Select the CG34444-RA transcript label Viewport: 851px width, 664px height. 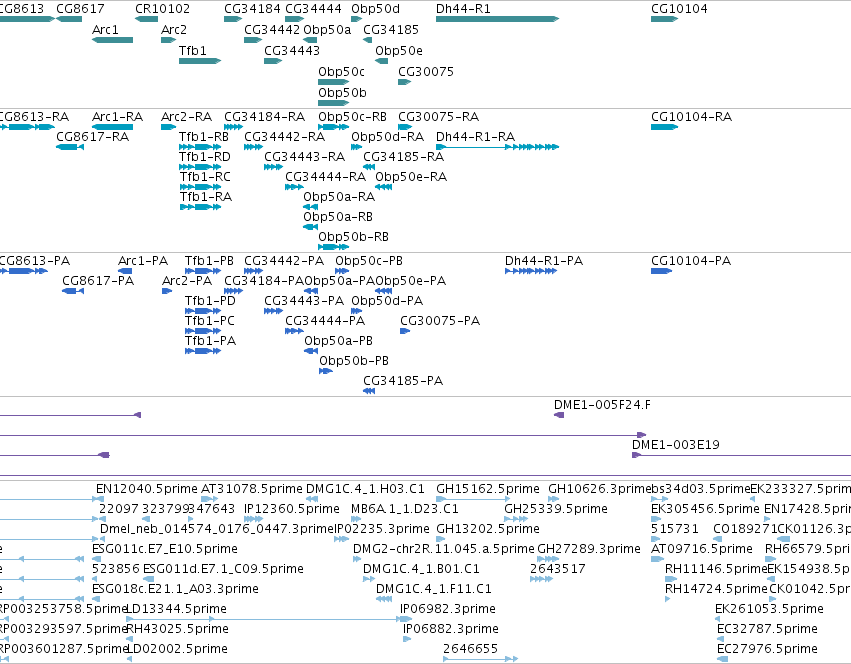click(325, 177)
